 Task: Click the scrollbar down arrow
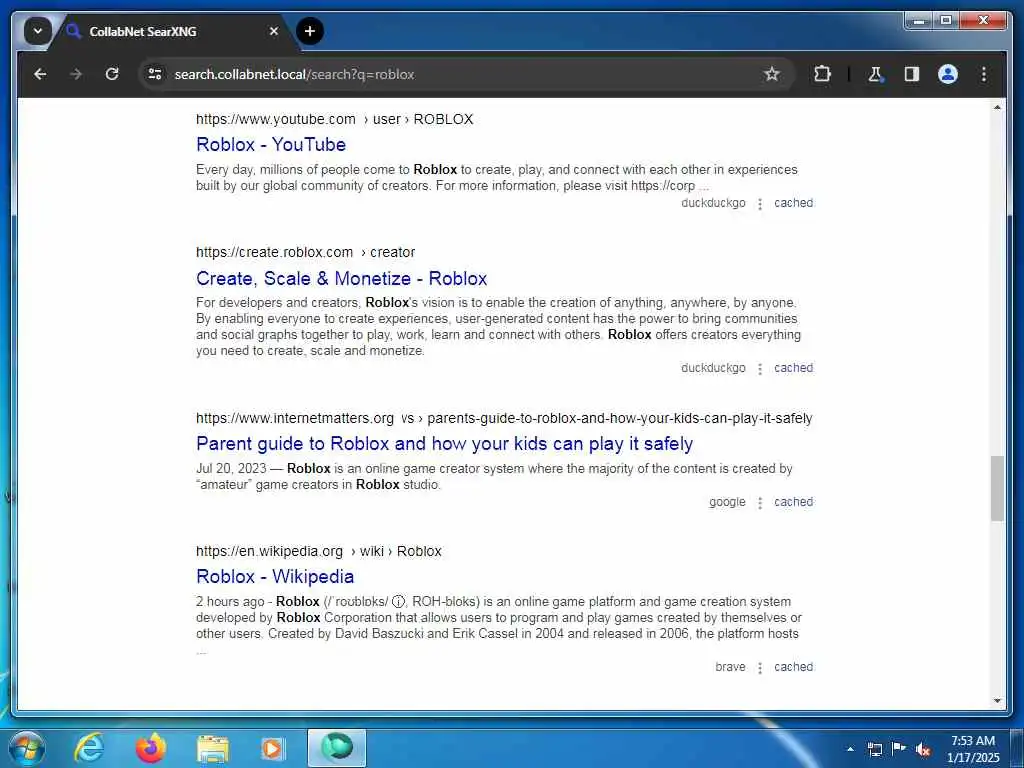(997, 701)
